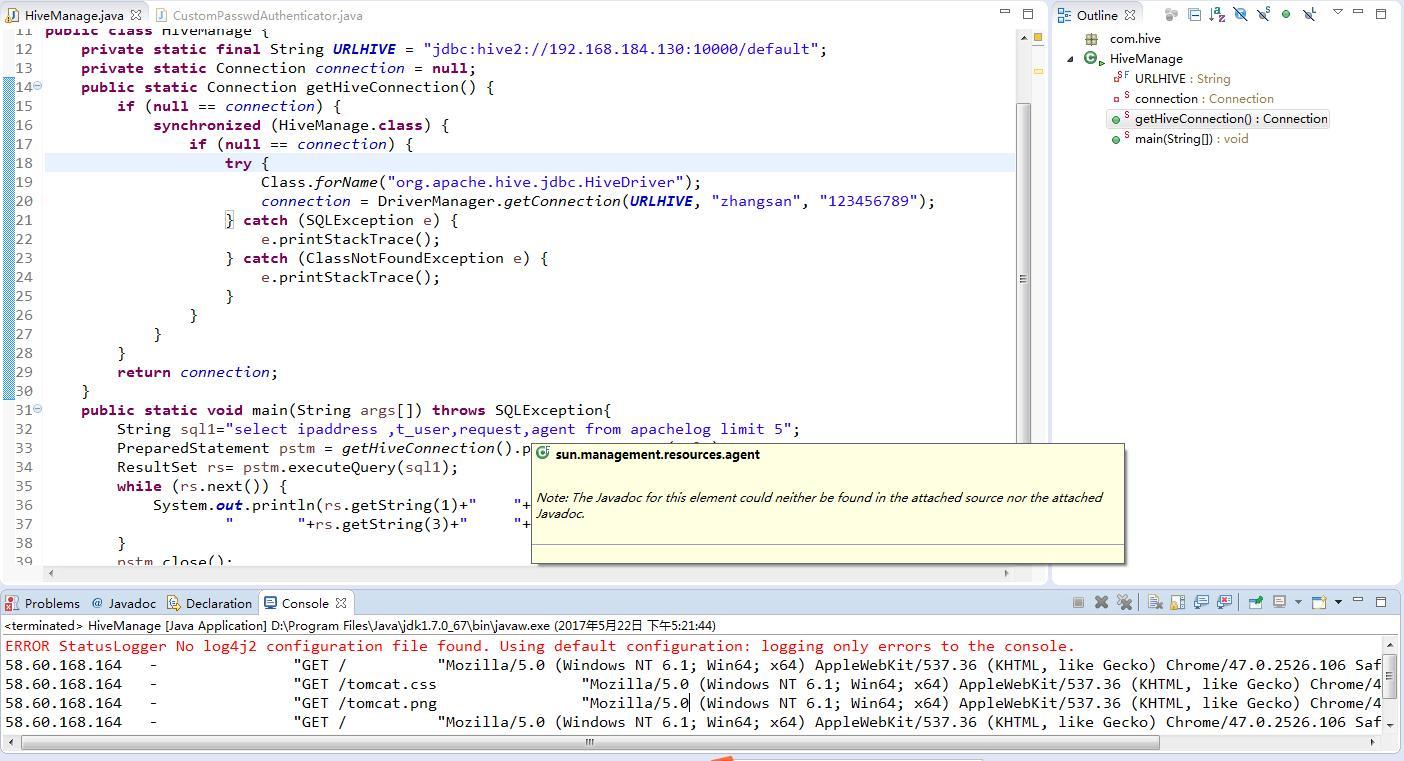The height and width of the screenshot is (761, 1404).
Task: Maximize the Outline view
Action: [1381, 13]
